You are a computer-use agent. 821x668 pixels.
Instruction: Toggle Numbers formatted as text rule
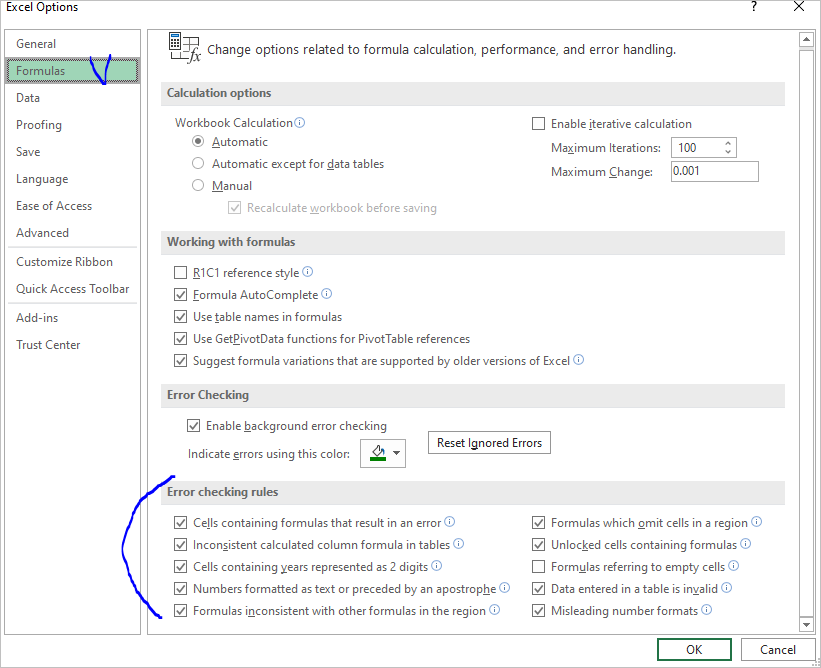tap(180, 588)
